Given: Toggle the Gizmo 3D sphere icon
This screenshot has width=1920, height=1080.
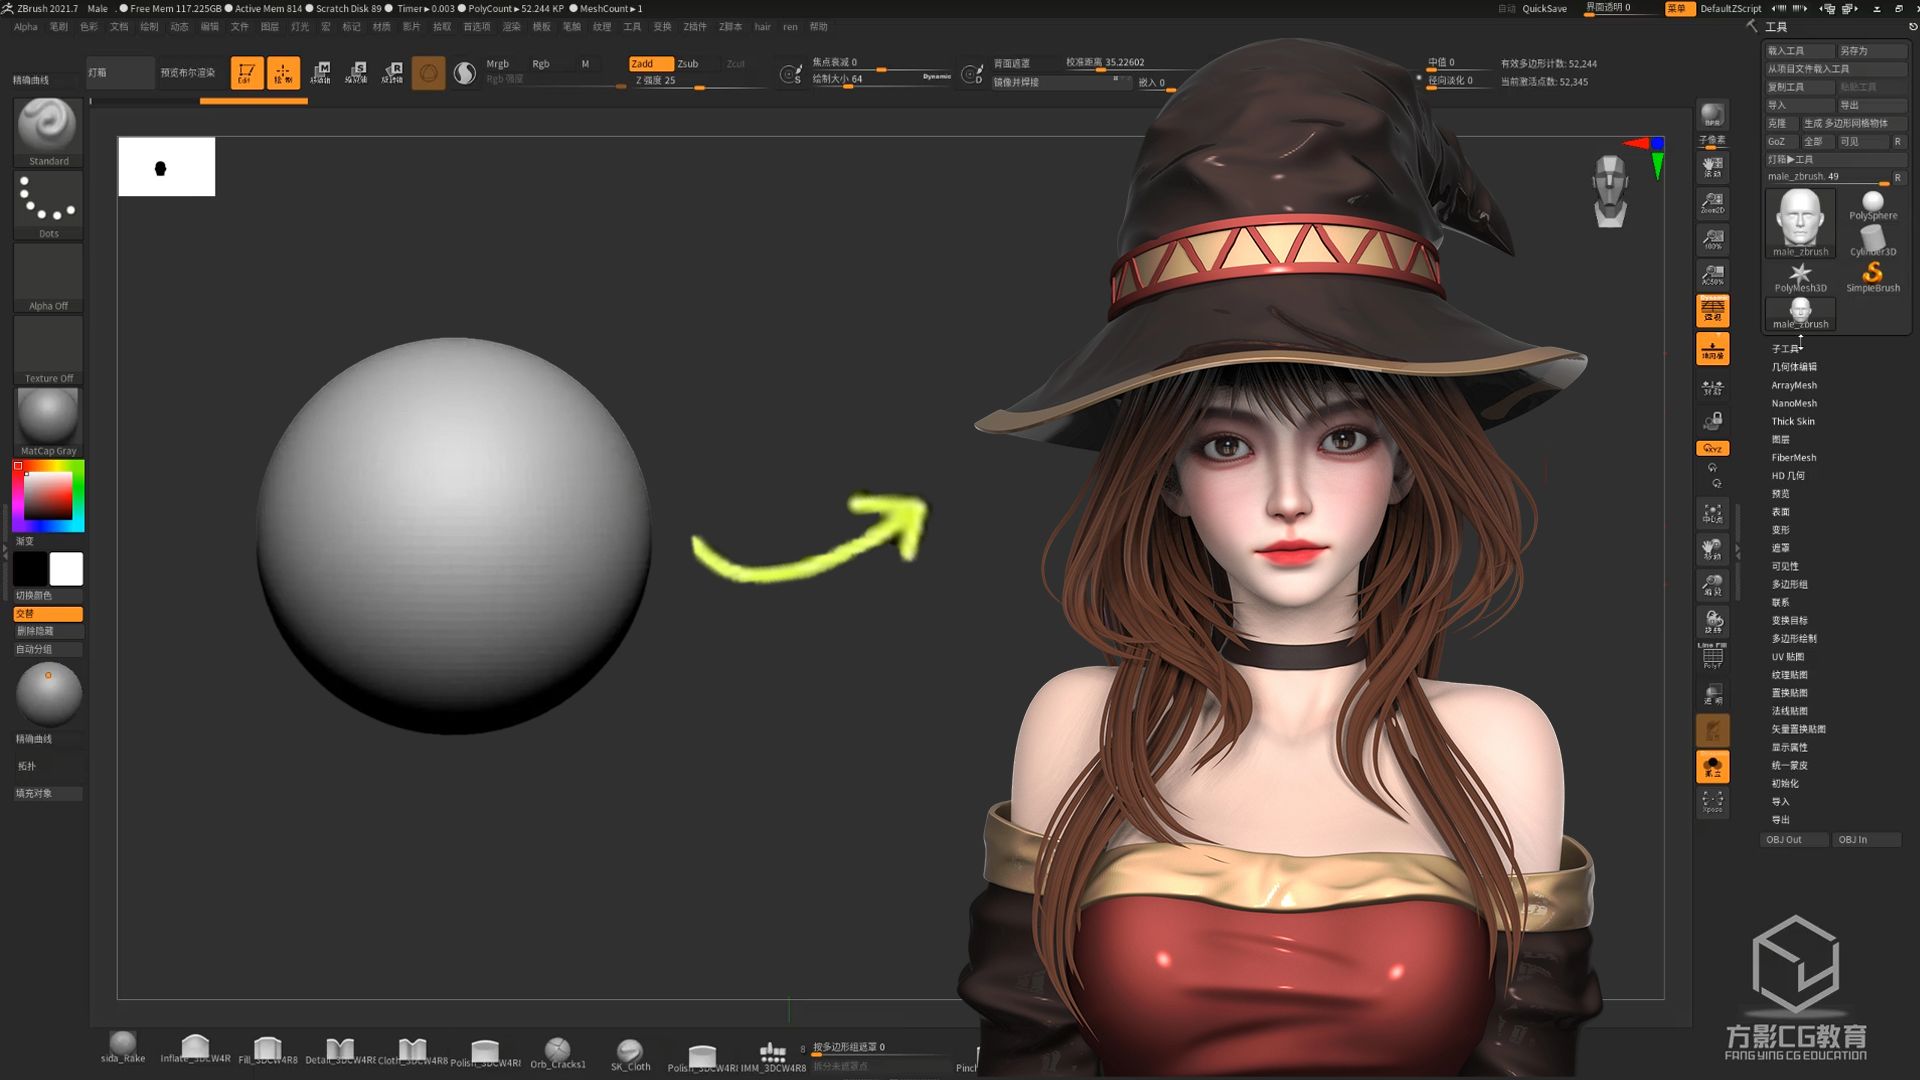Looking at the screenshot, I should [x=428, y=73].
